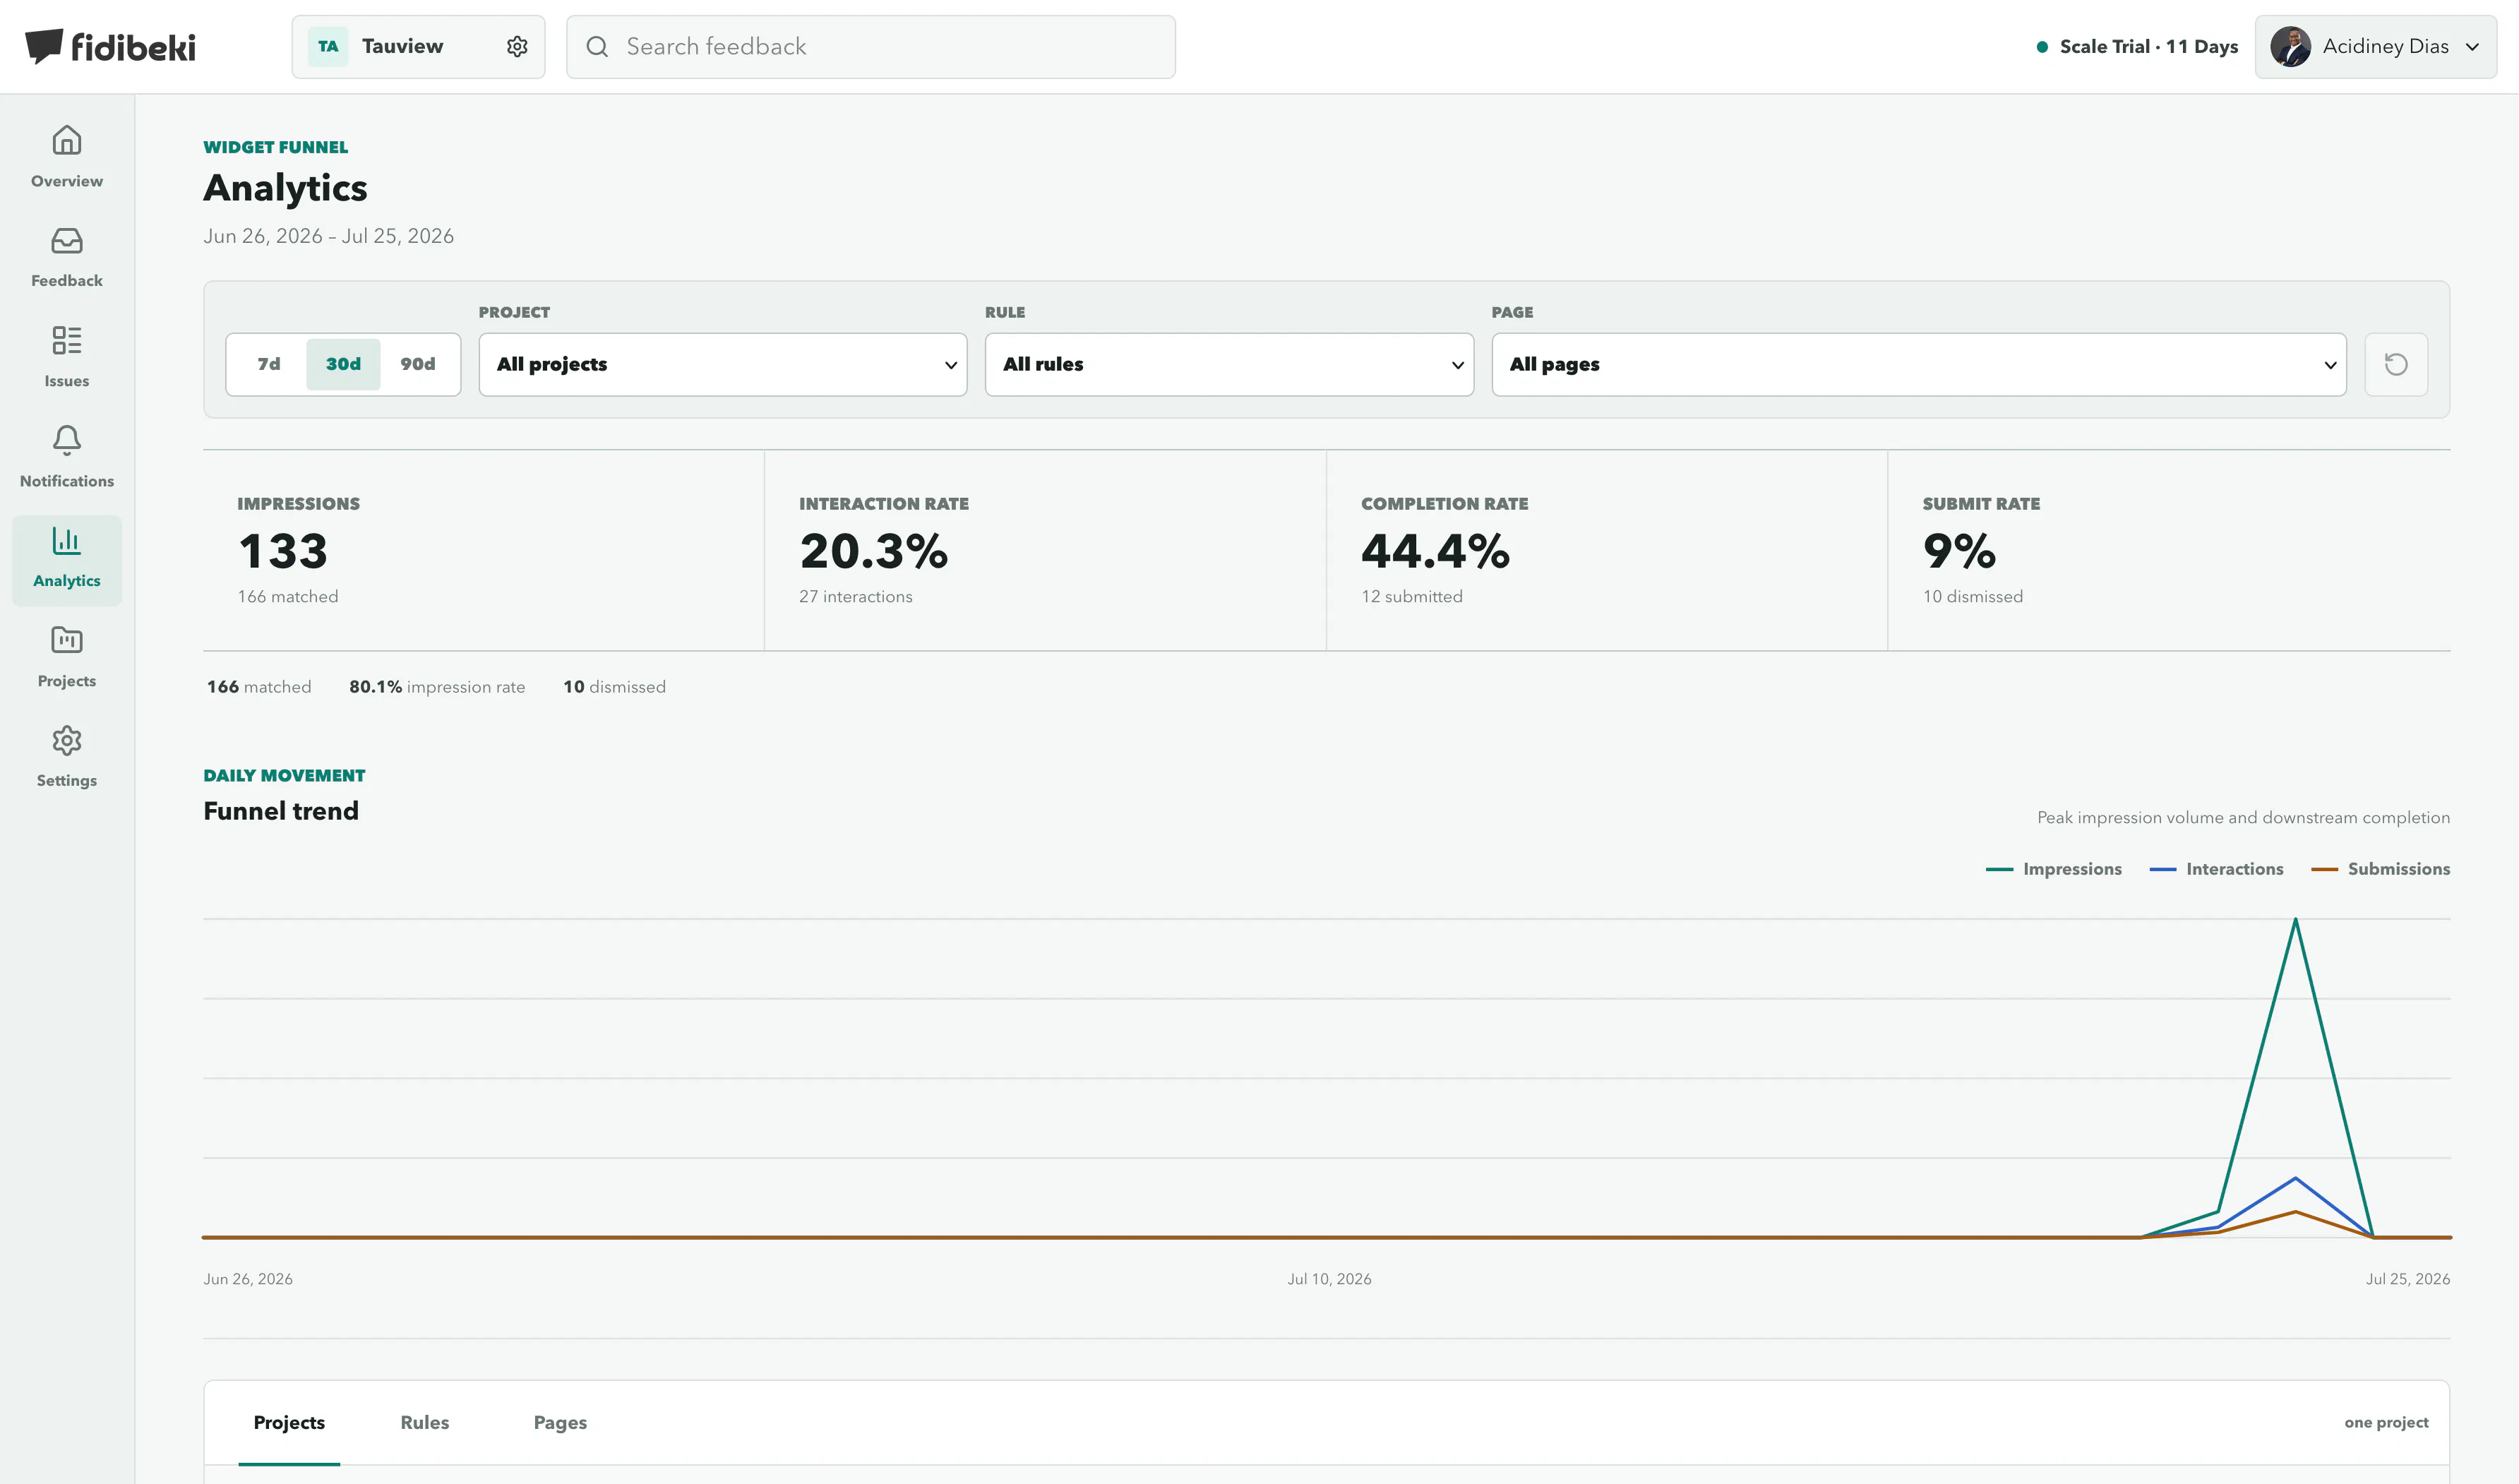
Task: Open Tauview workspace settings gear
Action: tap(517, 46)
